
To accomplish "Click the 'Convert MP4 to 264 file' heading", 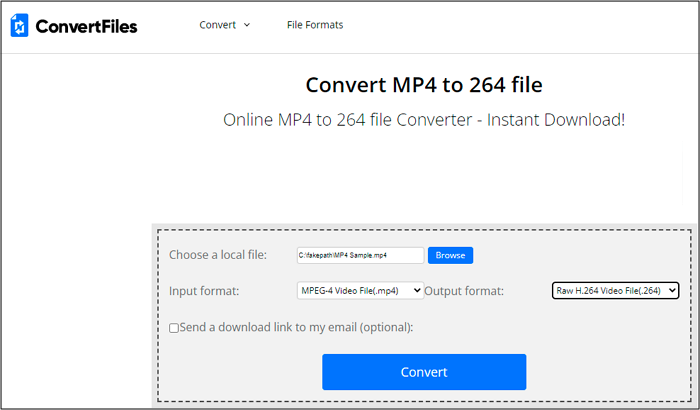I will coord(424,85).
